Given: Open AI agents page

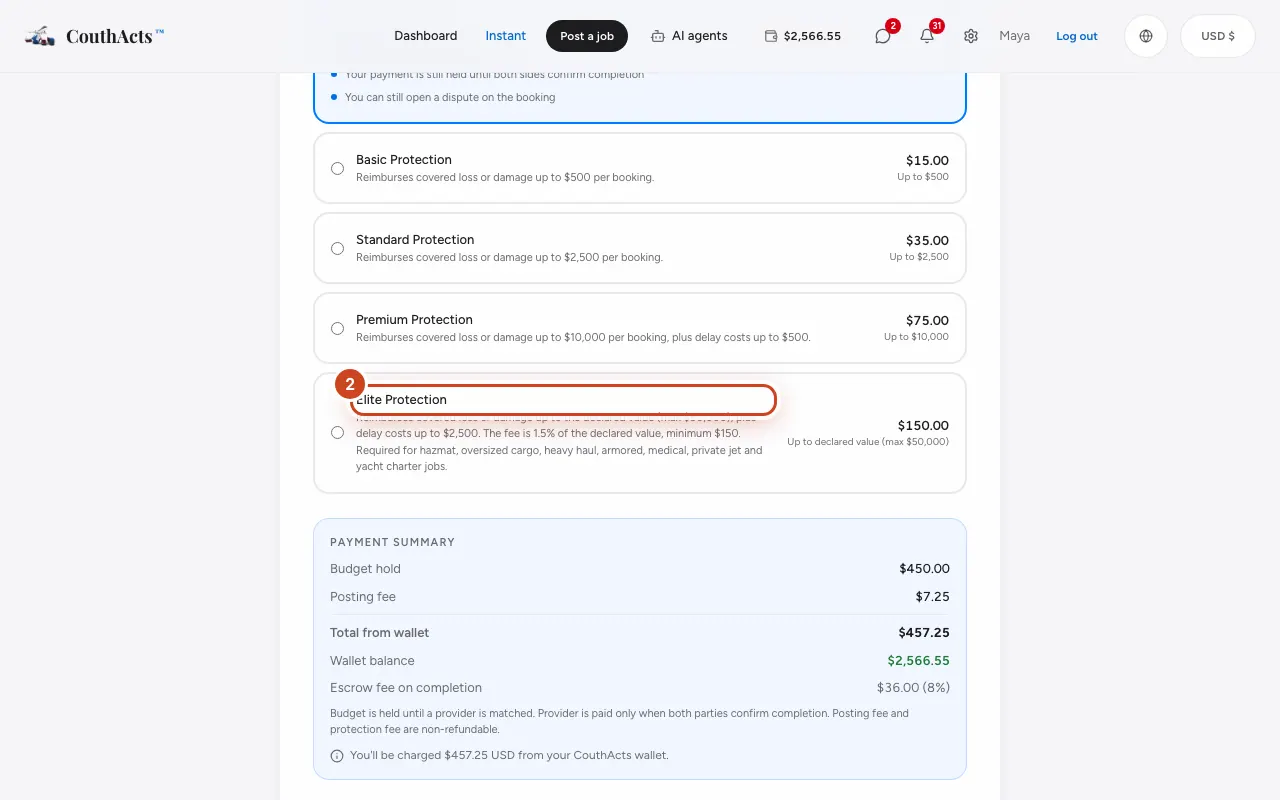Looking at the screenshot, I should pos(689,36).
